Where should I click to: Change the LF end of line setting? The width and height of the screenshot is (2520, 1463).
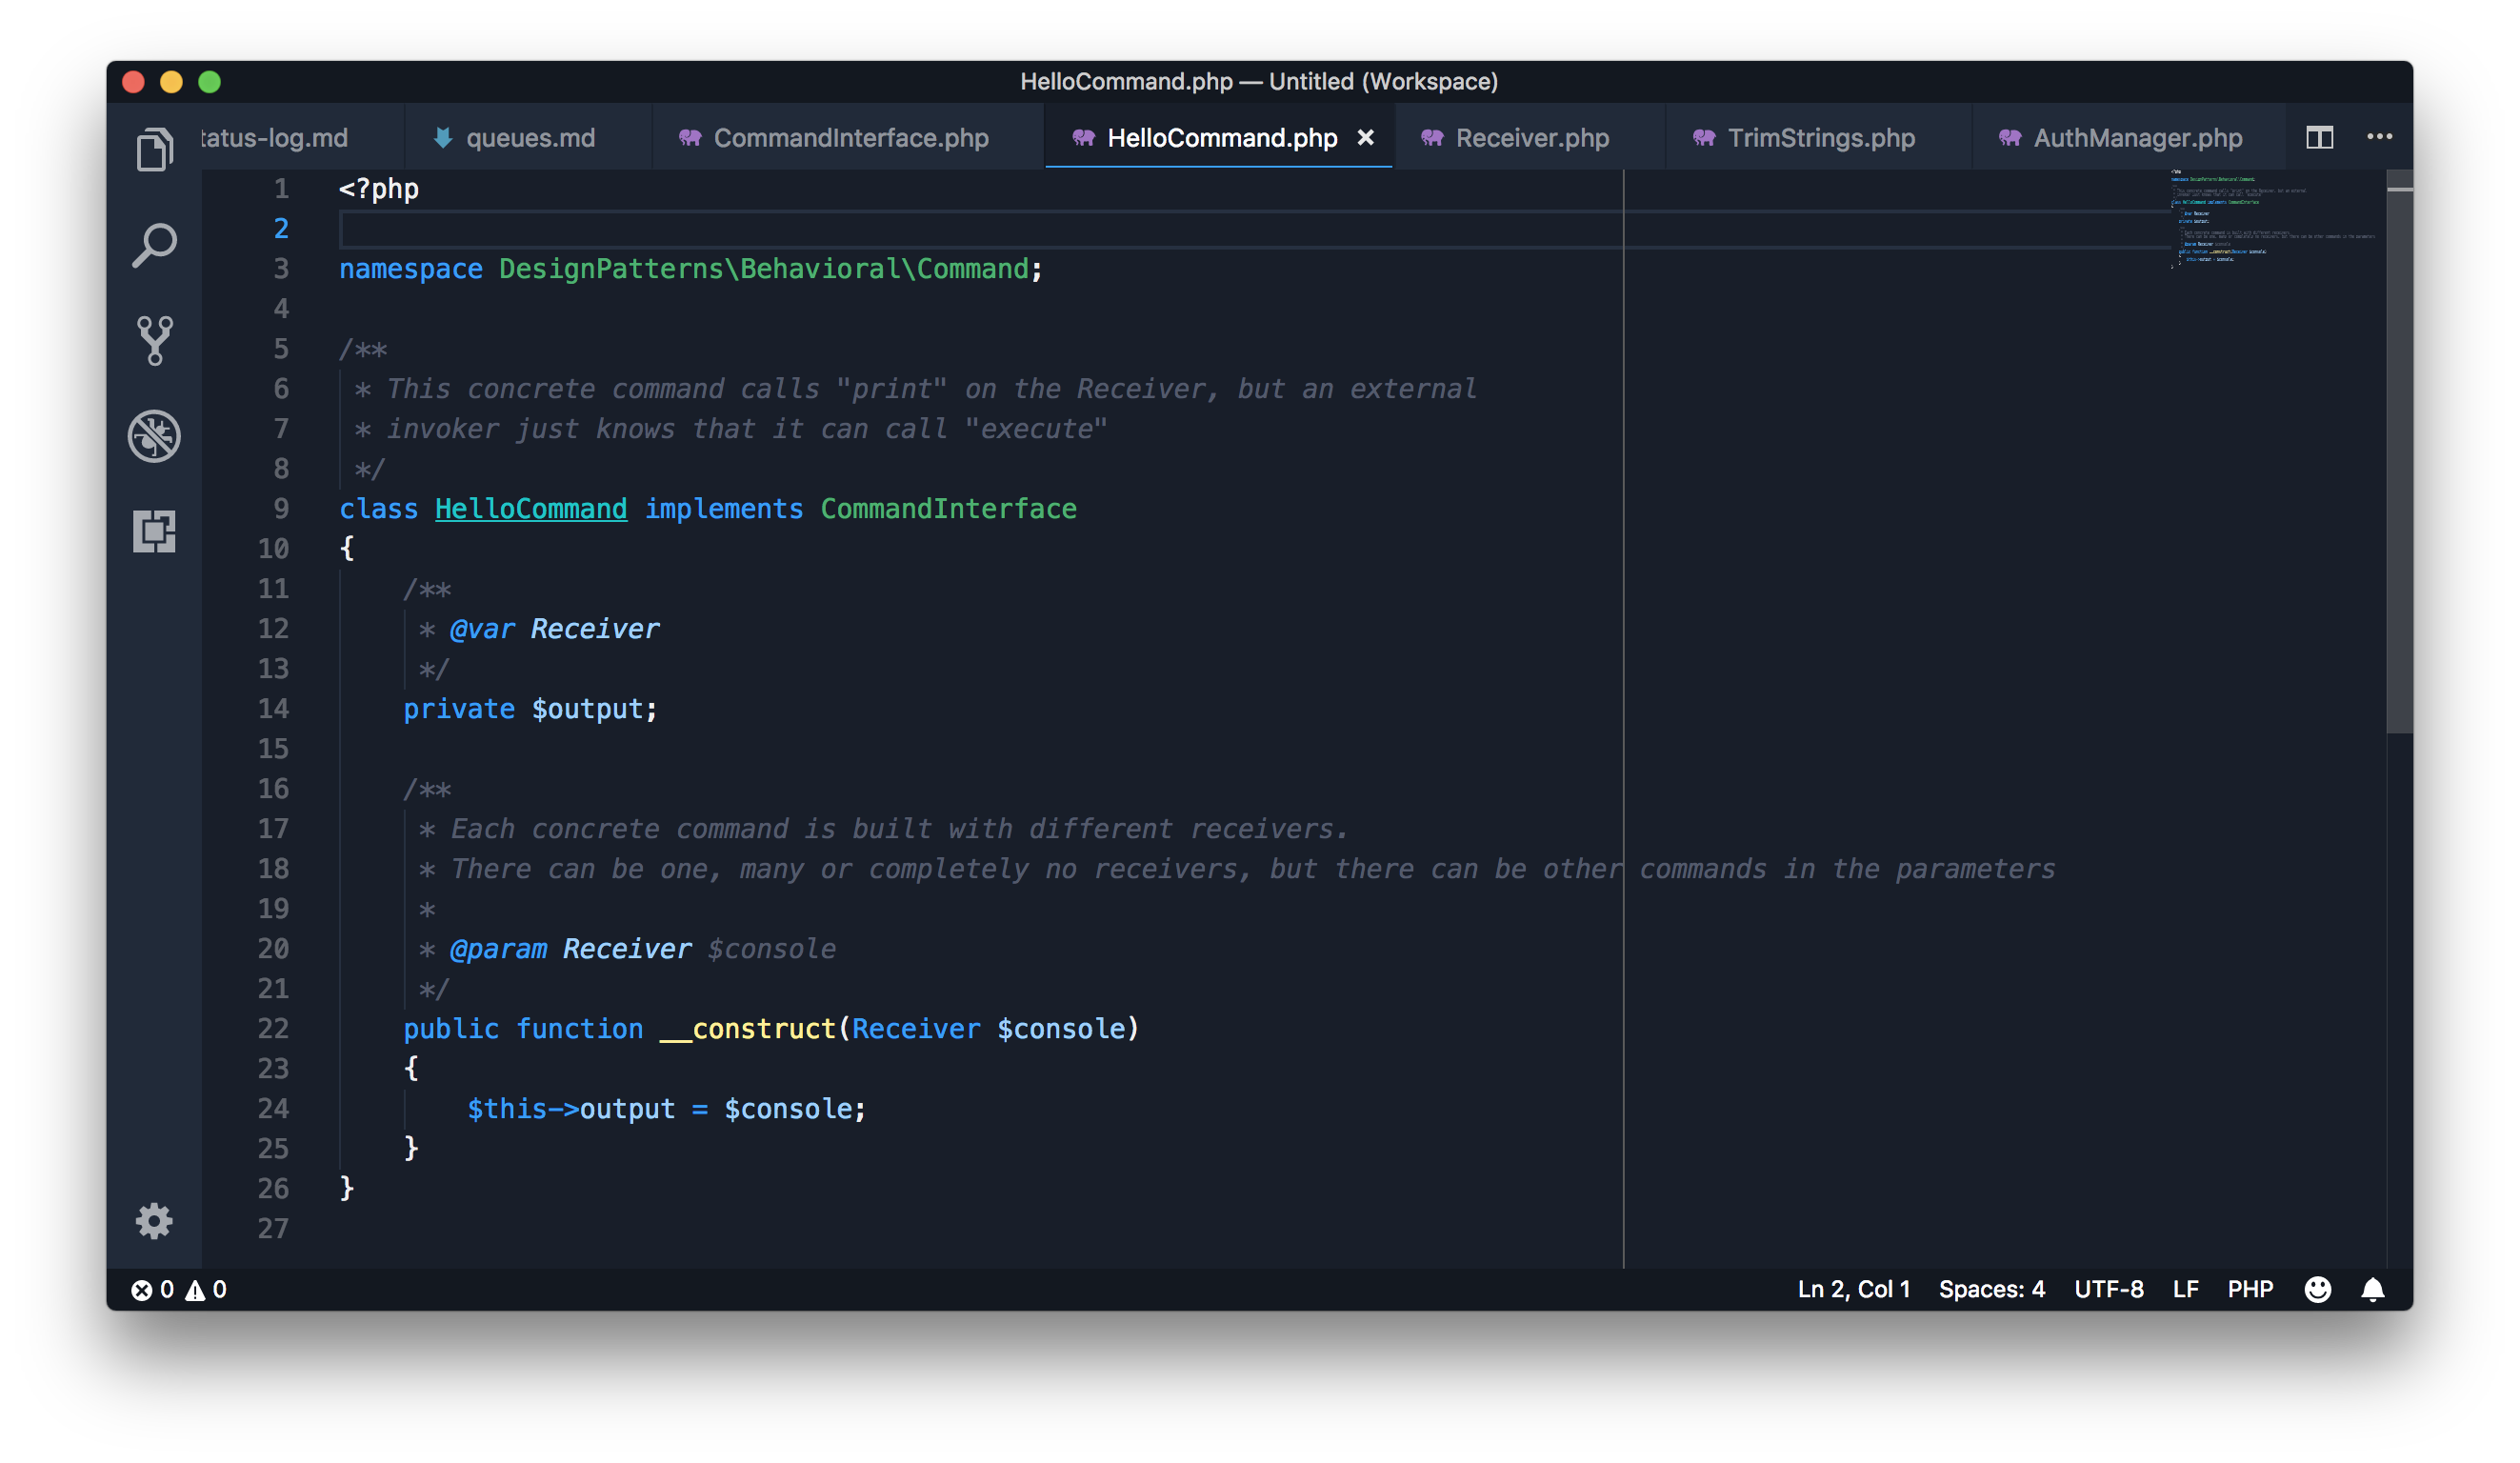[x=2185, y=1289]
